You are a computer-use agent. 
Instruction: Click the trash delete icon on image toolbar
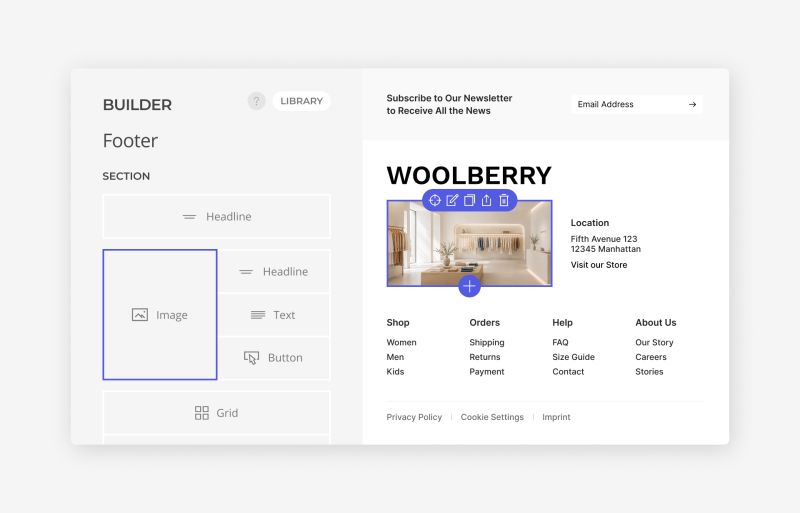[x=504, y=200]
